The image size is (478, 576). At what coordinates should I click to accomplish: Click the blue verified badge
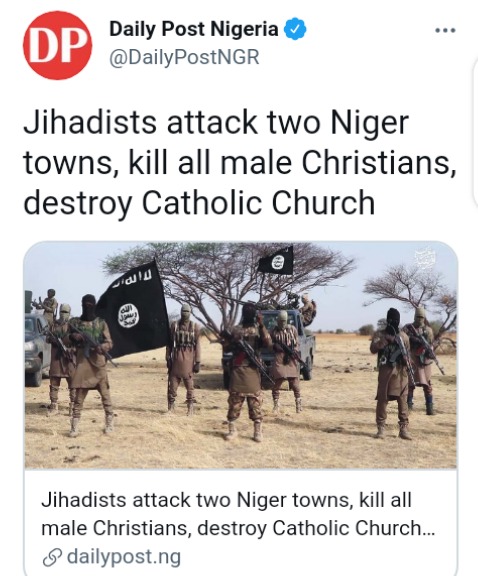295,29
